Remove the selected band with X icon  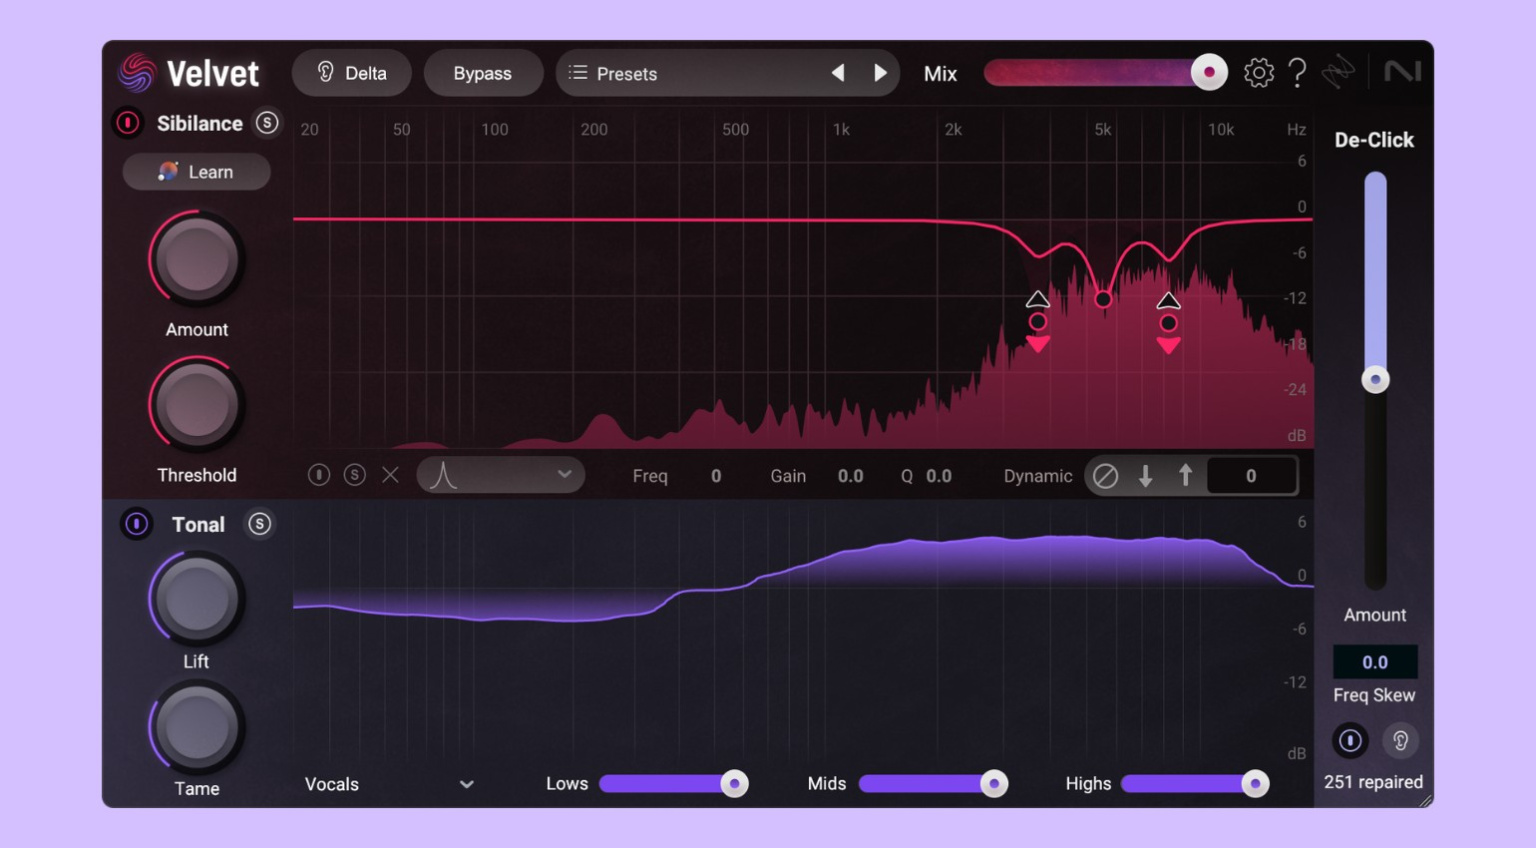pos(390,475)
